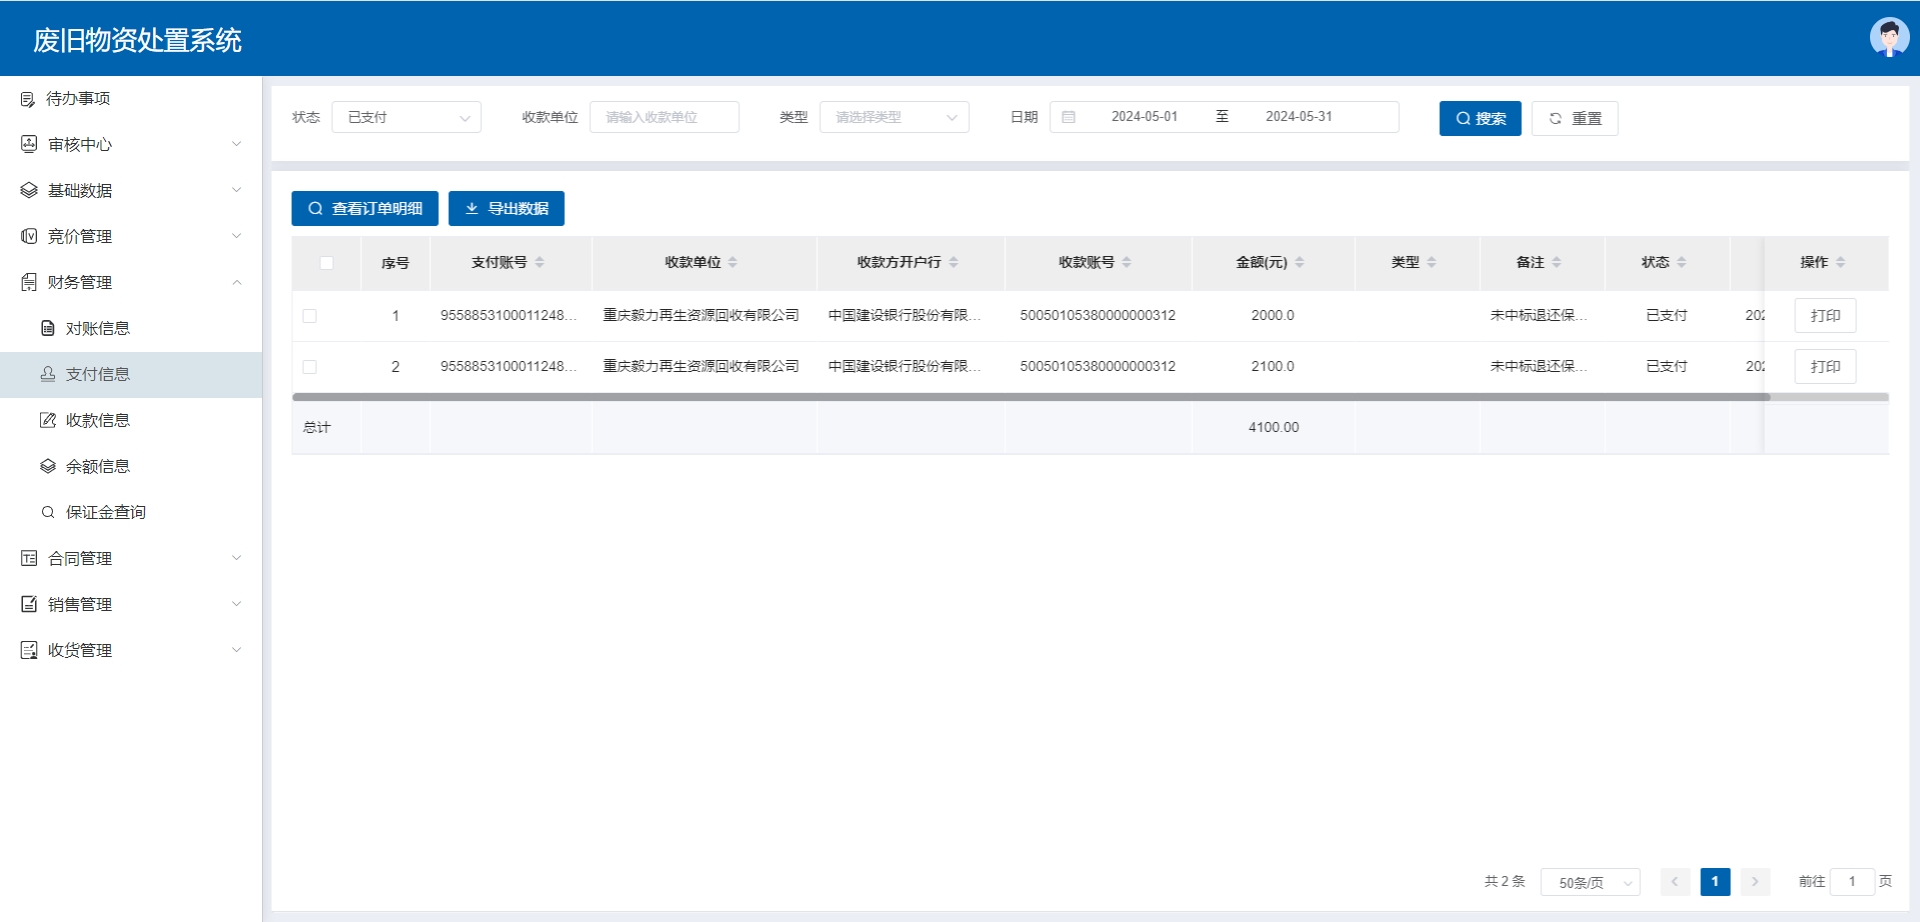
Task: Click the 收款单位 input field
Action: click(x=664, y=117)
